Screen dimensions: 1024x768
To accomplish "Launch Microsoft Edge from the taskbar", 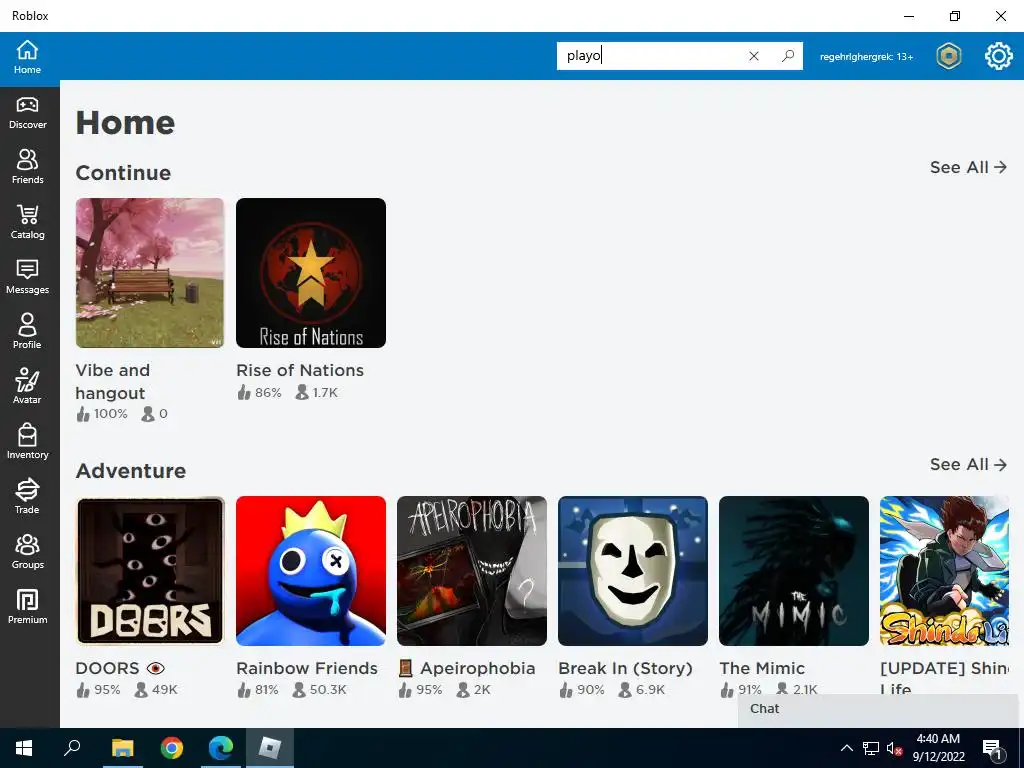I will click(221, 748).
